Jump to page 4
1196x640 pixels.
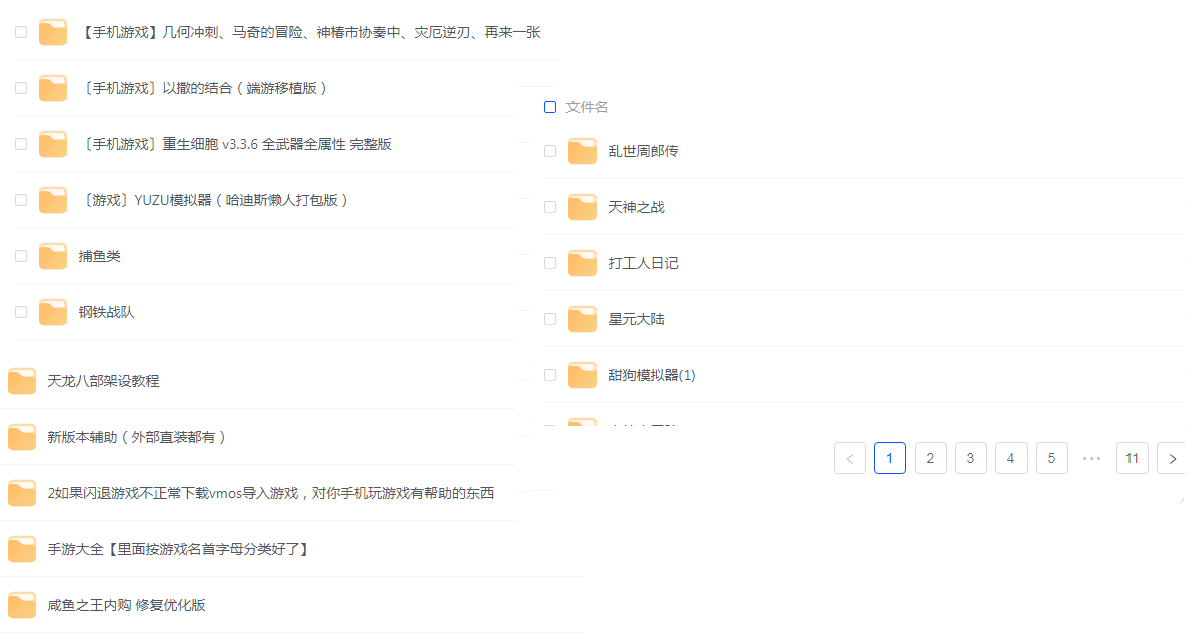[x=1011, y=458]
